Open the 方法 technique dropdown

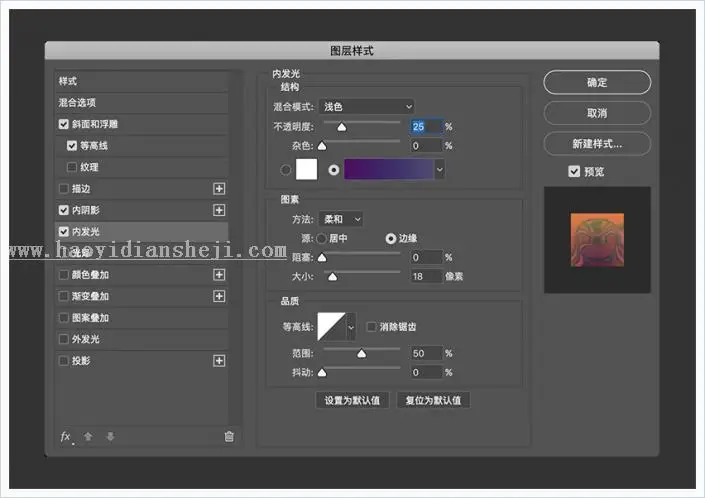340,219
